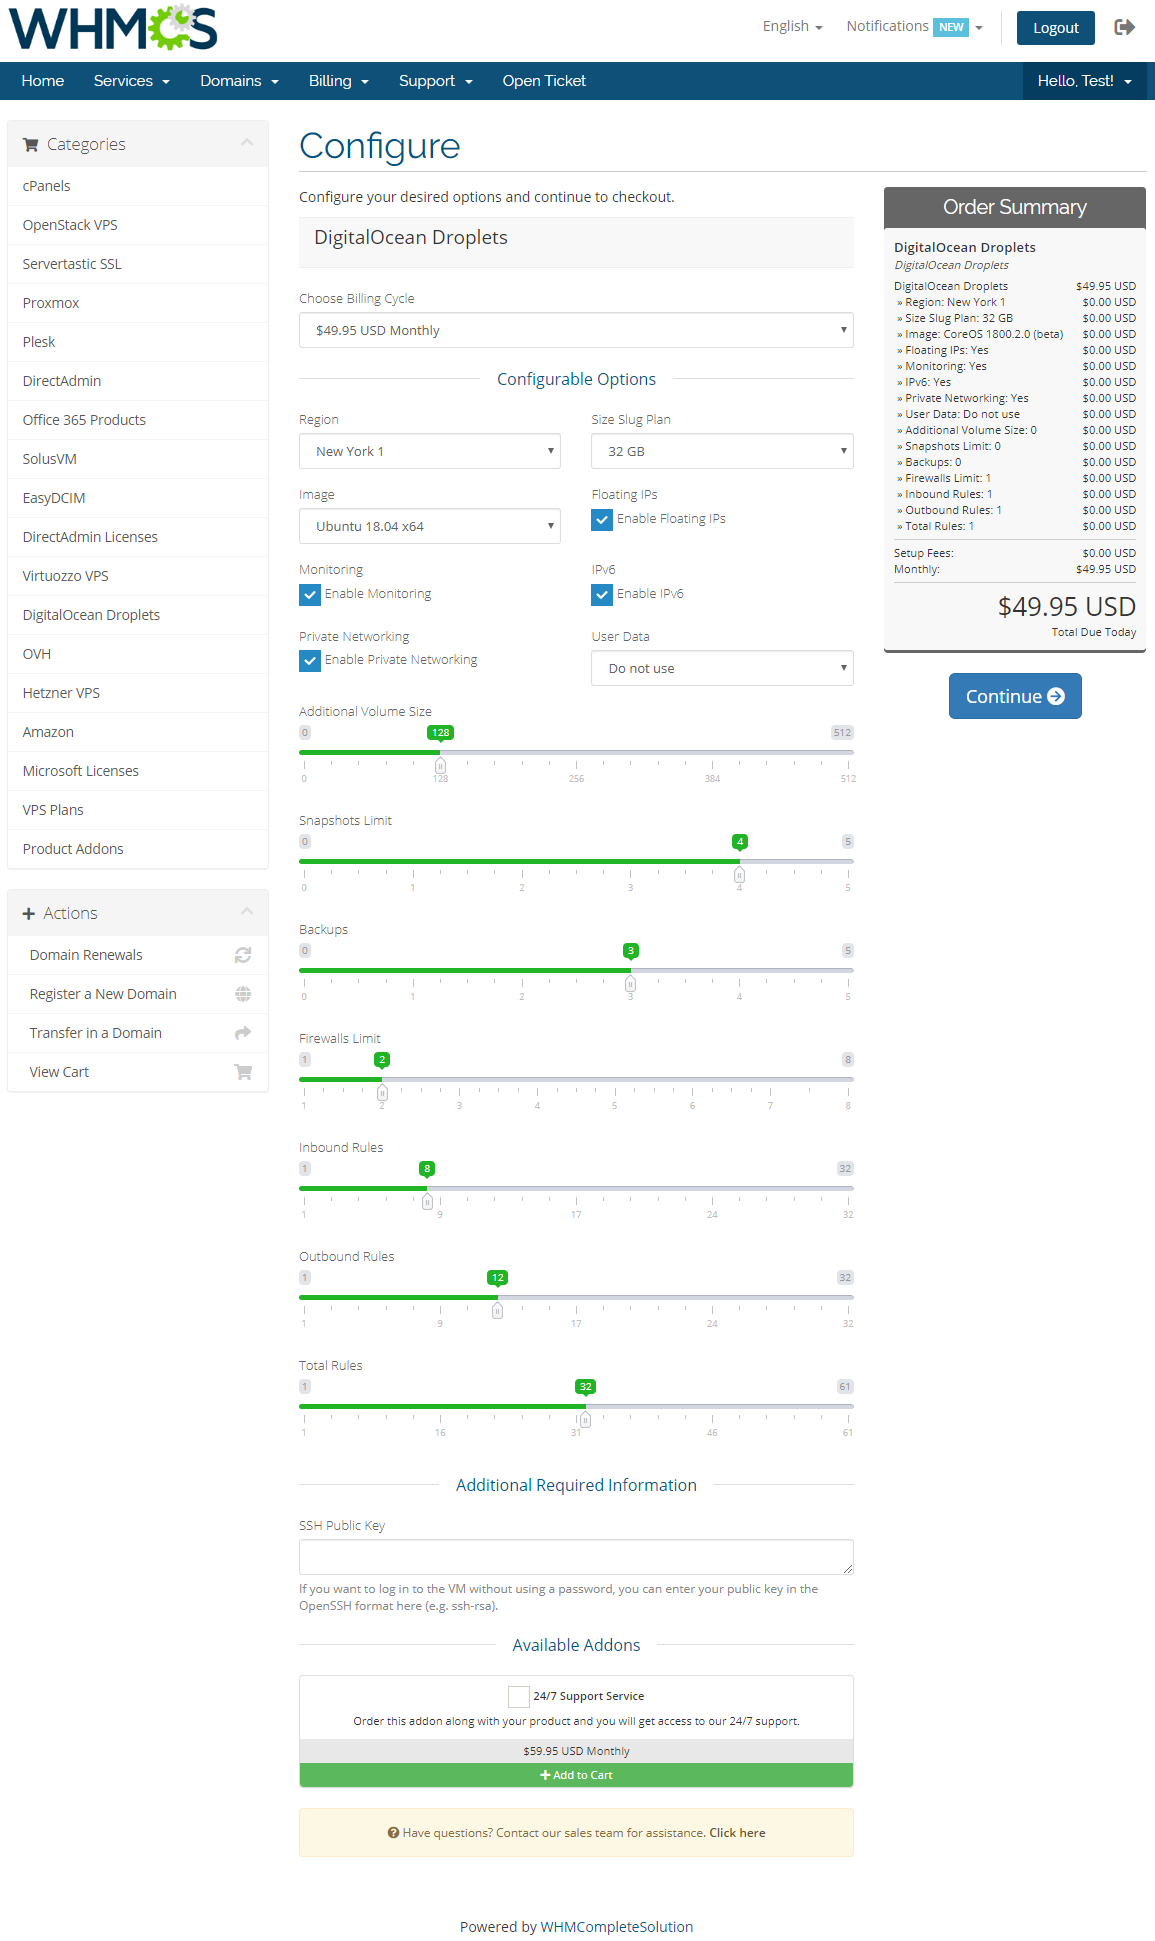
Task: Open the User Data dropdown
Action: 722,668
